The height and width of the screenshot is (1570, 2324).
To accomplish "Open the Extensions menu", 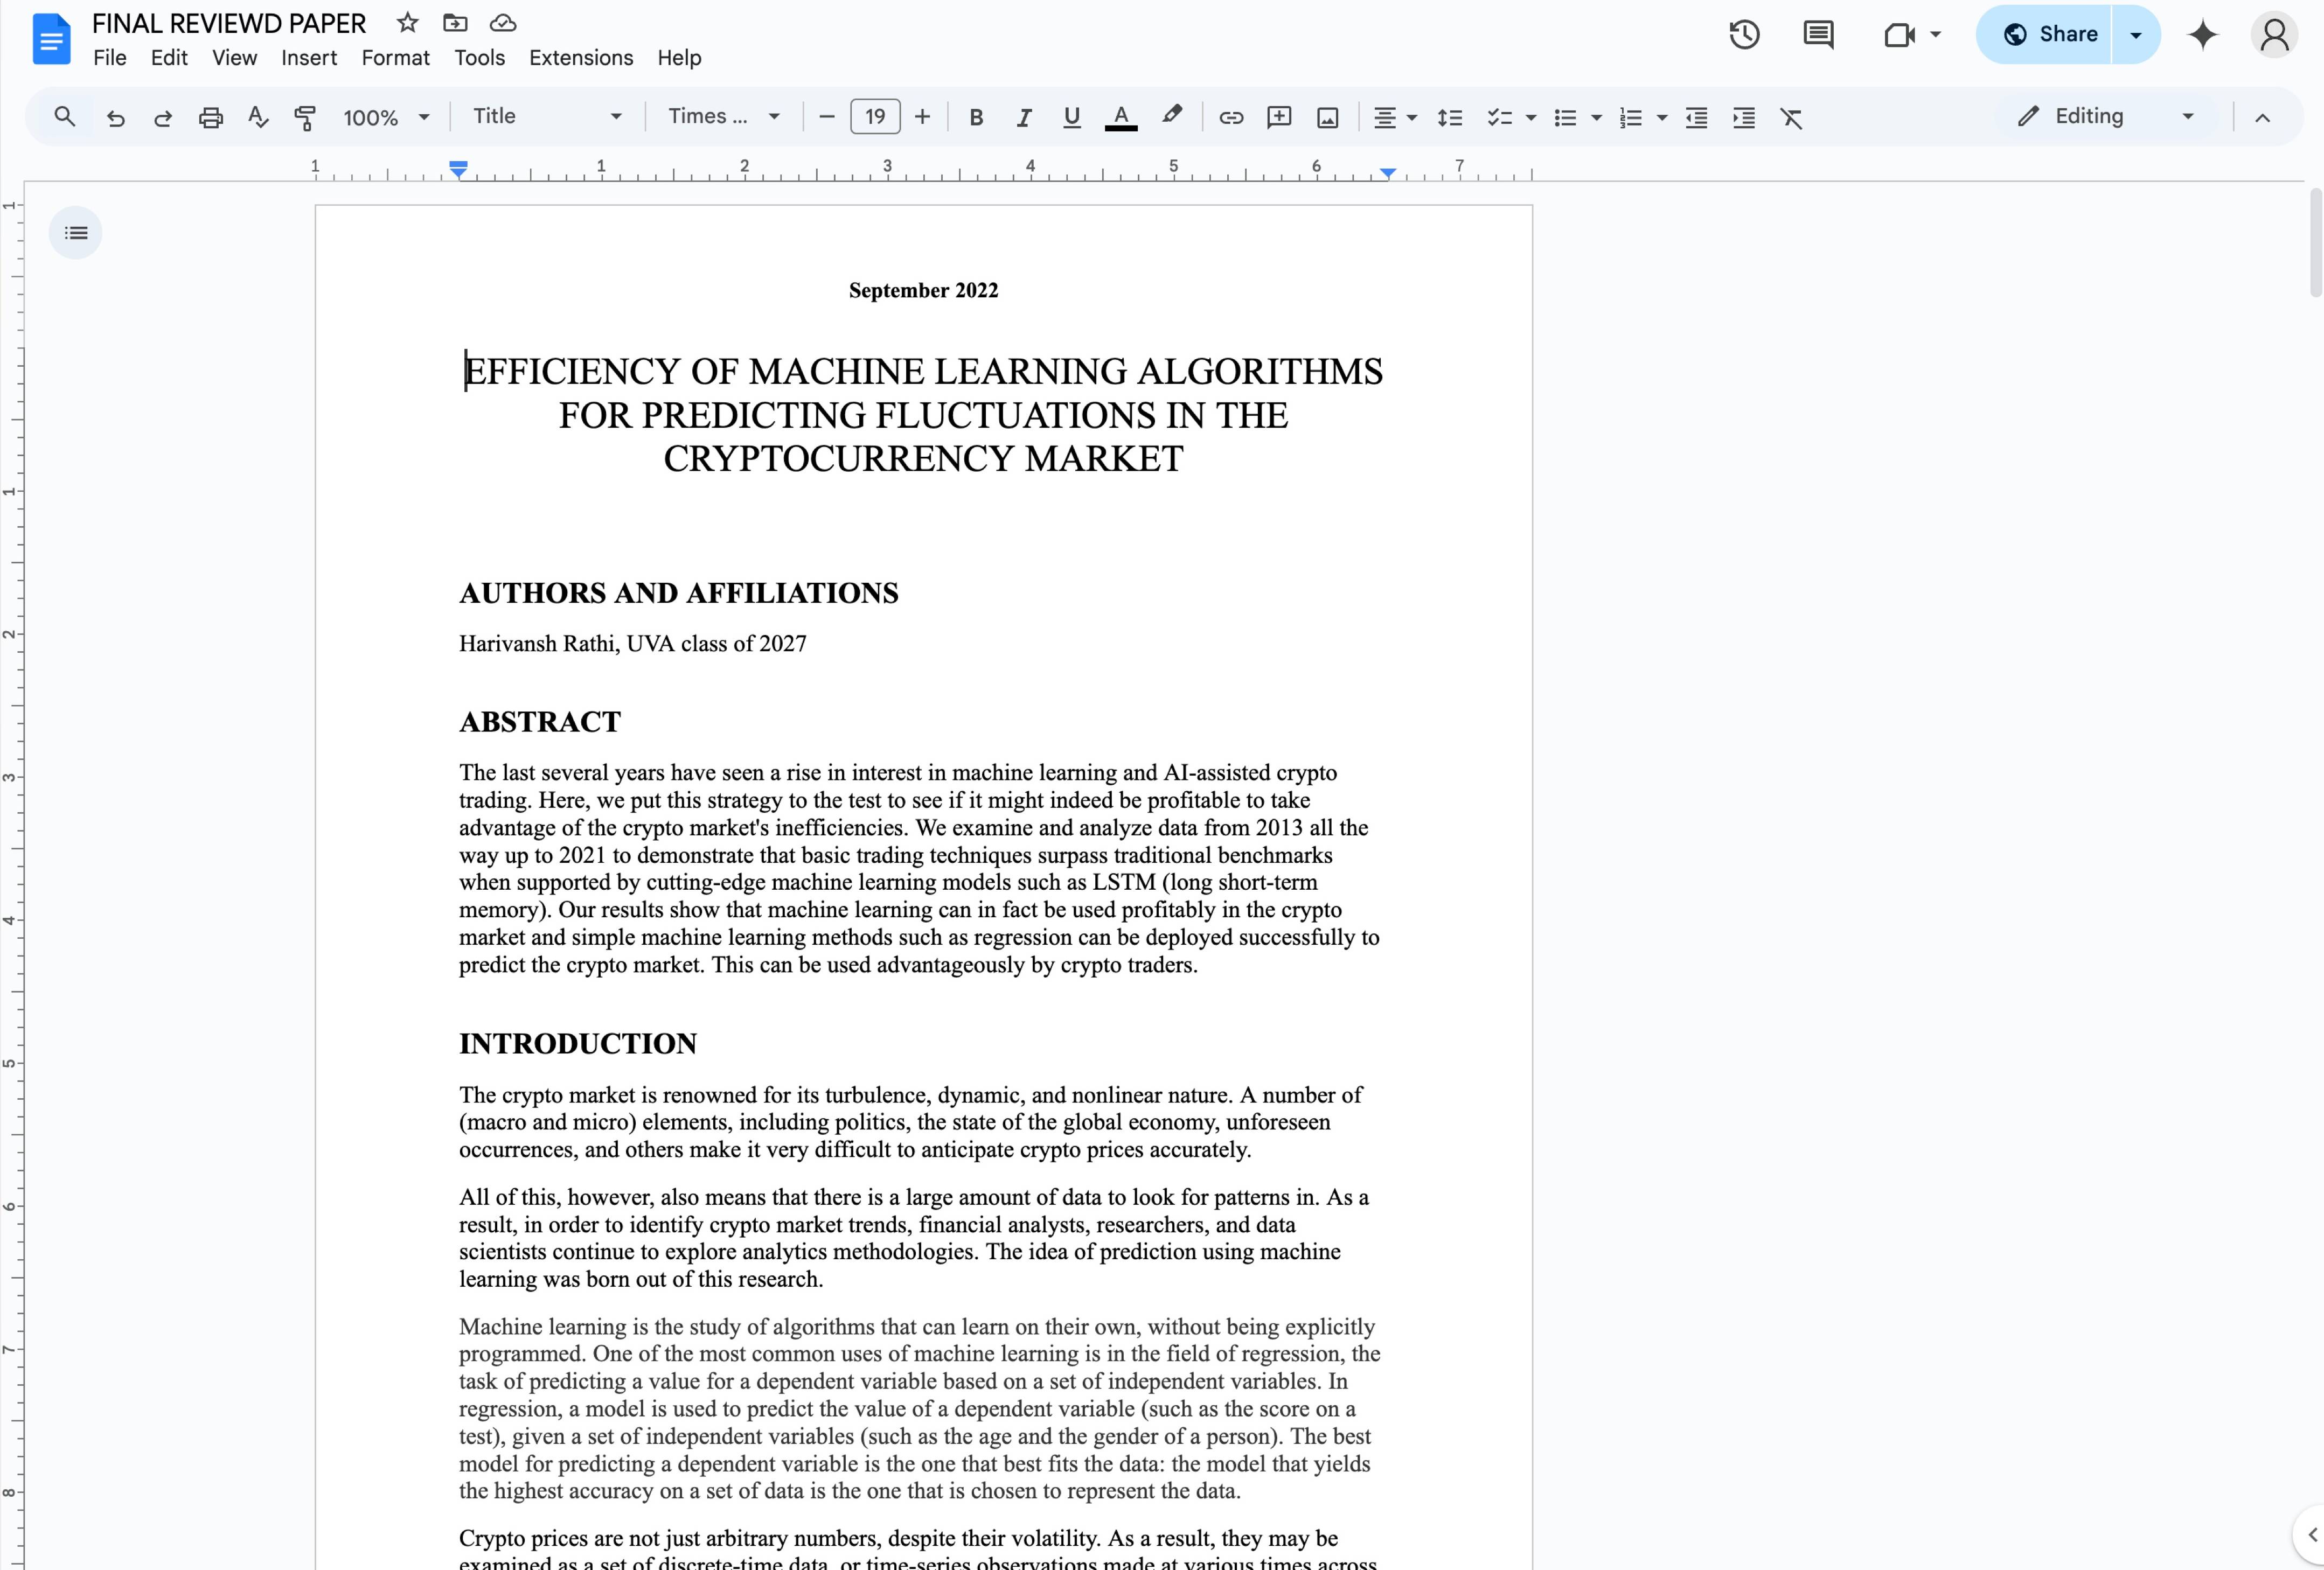I will pos(580,58).
